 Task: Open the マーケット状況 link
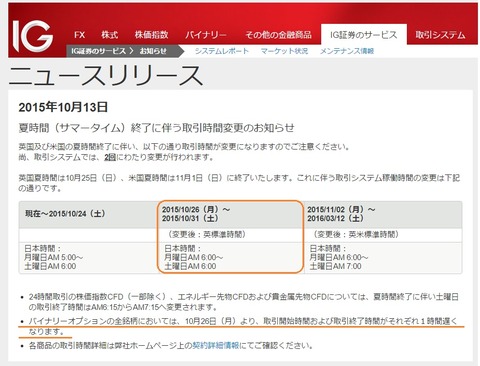(284, 51)
